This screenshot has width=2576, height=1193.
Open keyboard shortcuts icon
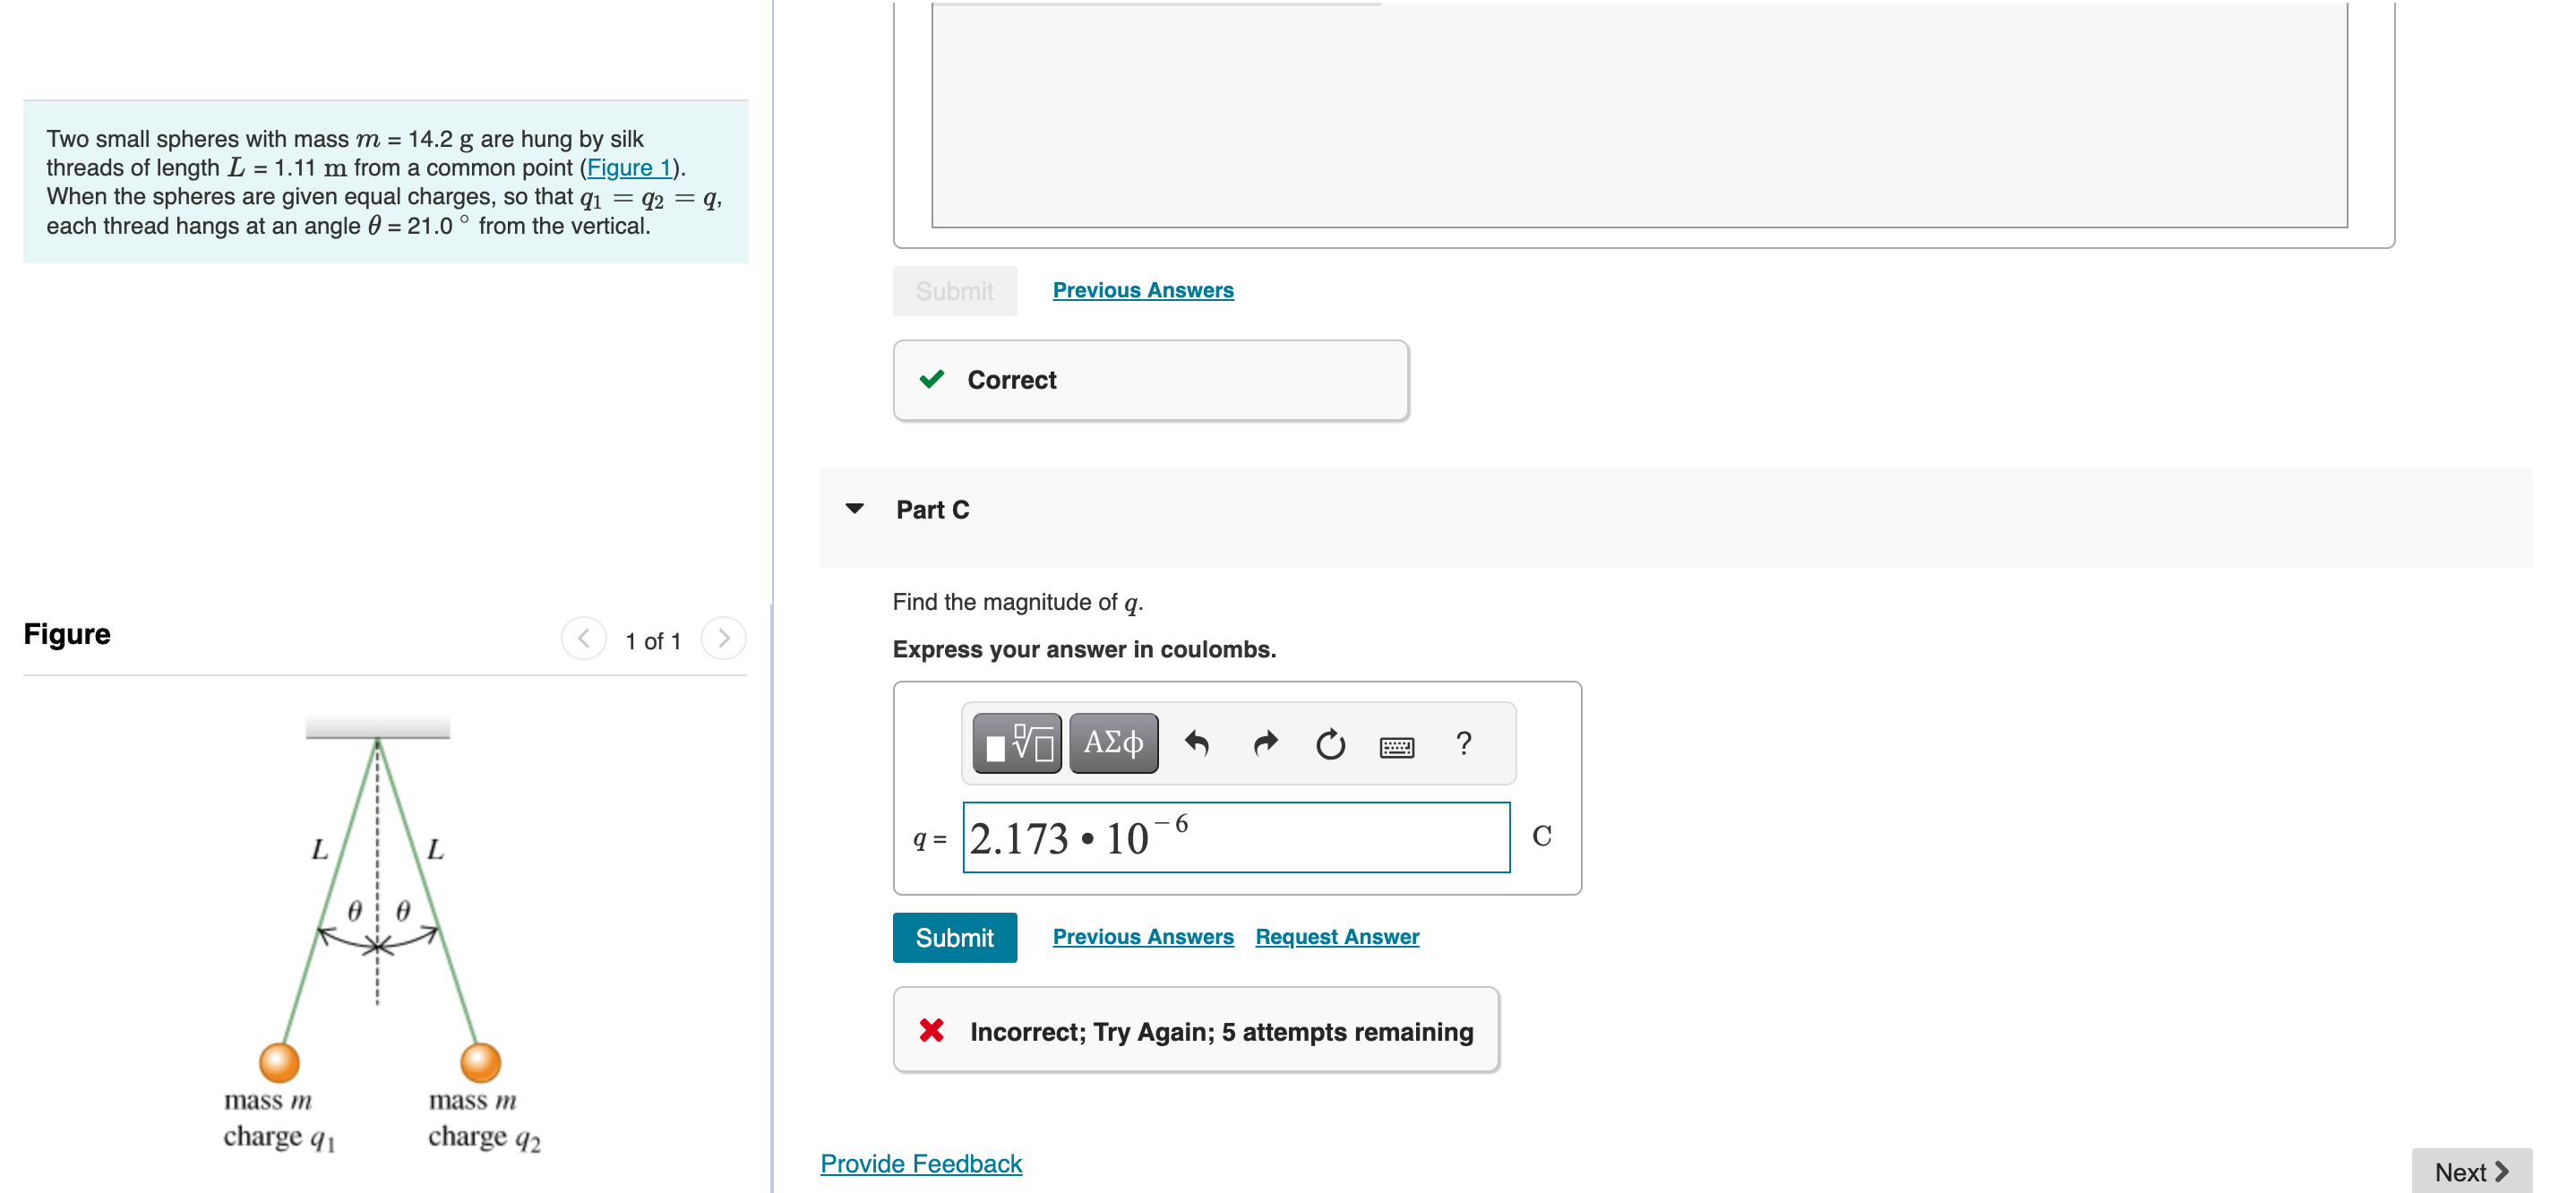tap(1396, 746)
